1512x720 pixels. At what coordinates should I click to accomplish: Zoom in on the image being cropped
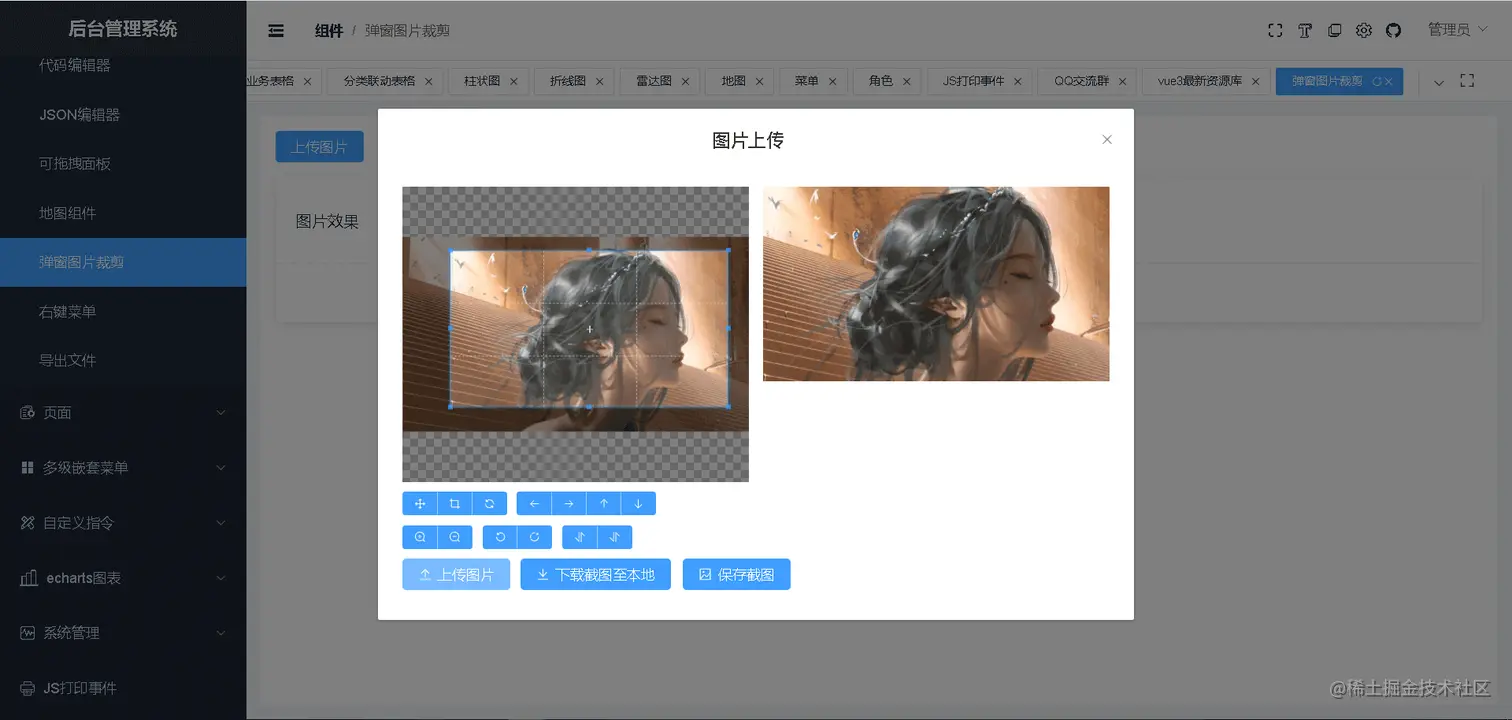tap(420, 537)
